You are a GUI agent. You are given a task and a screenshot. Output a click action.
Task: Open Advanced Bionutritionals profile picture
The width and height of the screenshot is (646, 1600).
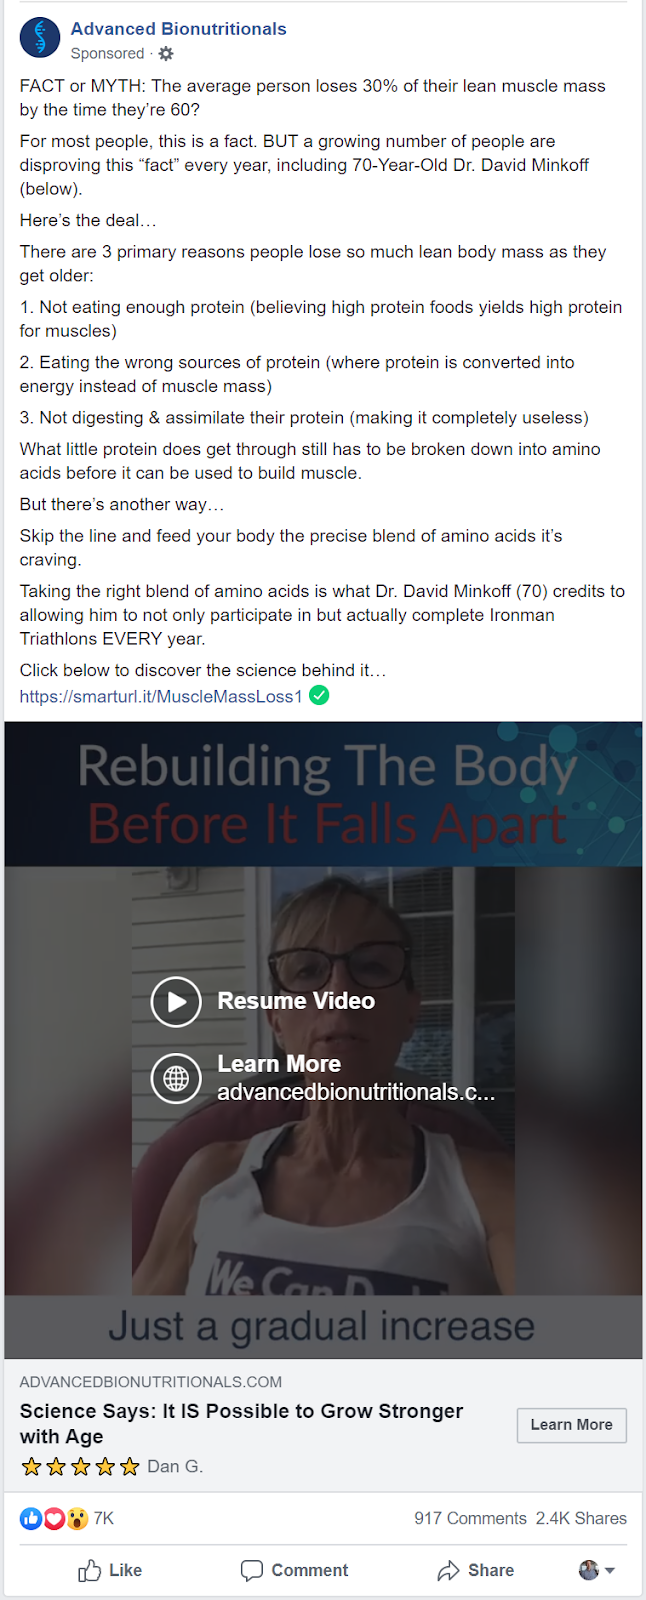click(40, 38)
